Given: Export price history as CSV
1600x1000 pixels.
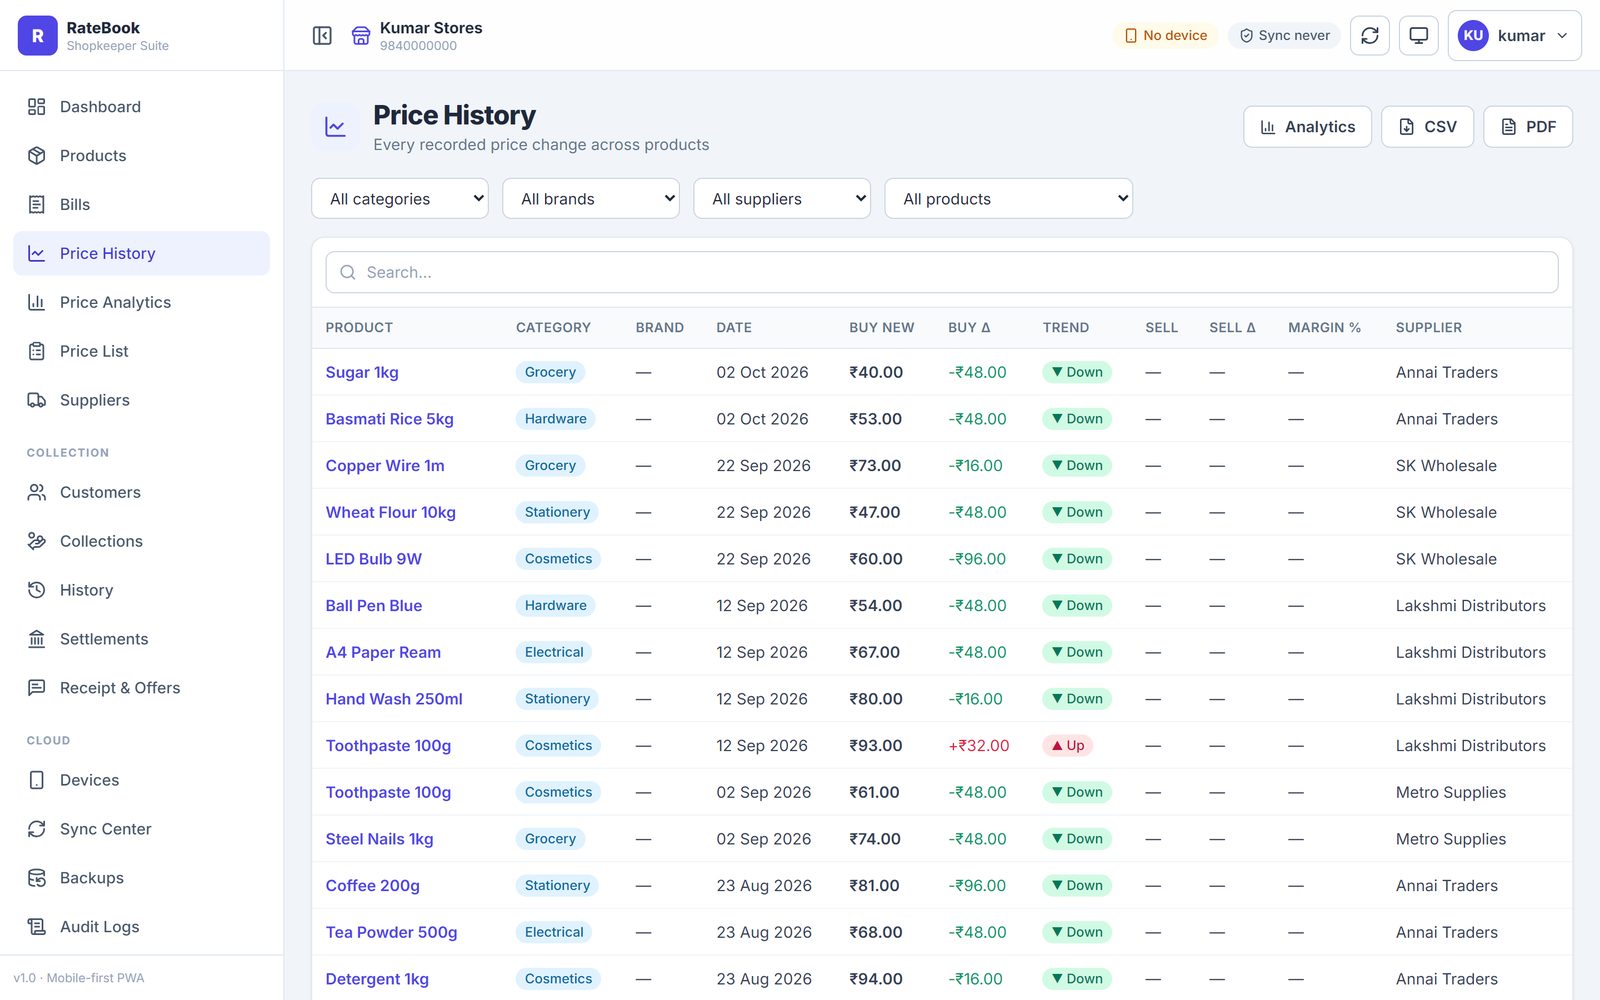Looking at the screenshot, I should (1427, 127).
